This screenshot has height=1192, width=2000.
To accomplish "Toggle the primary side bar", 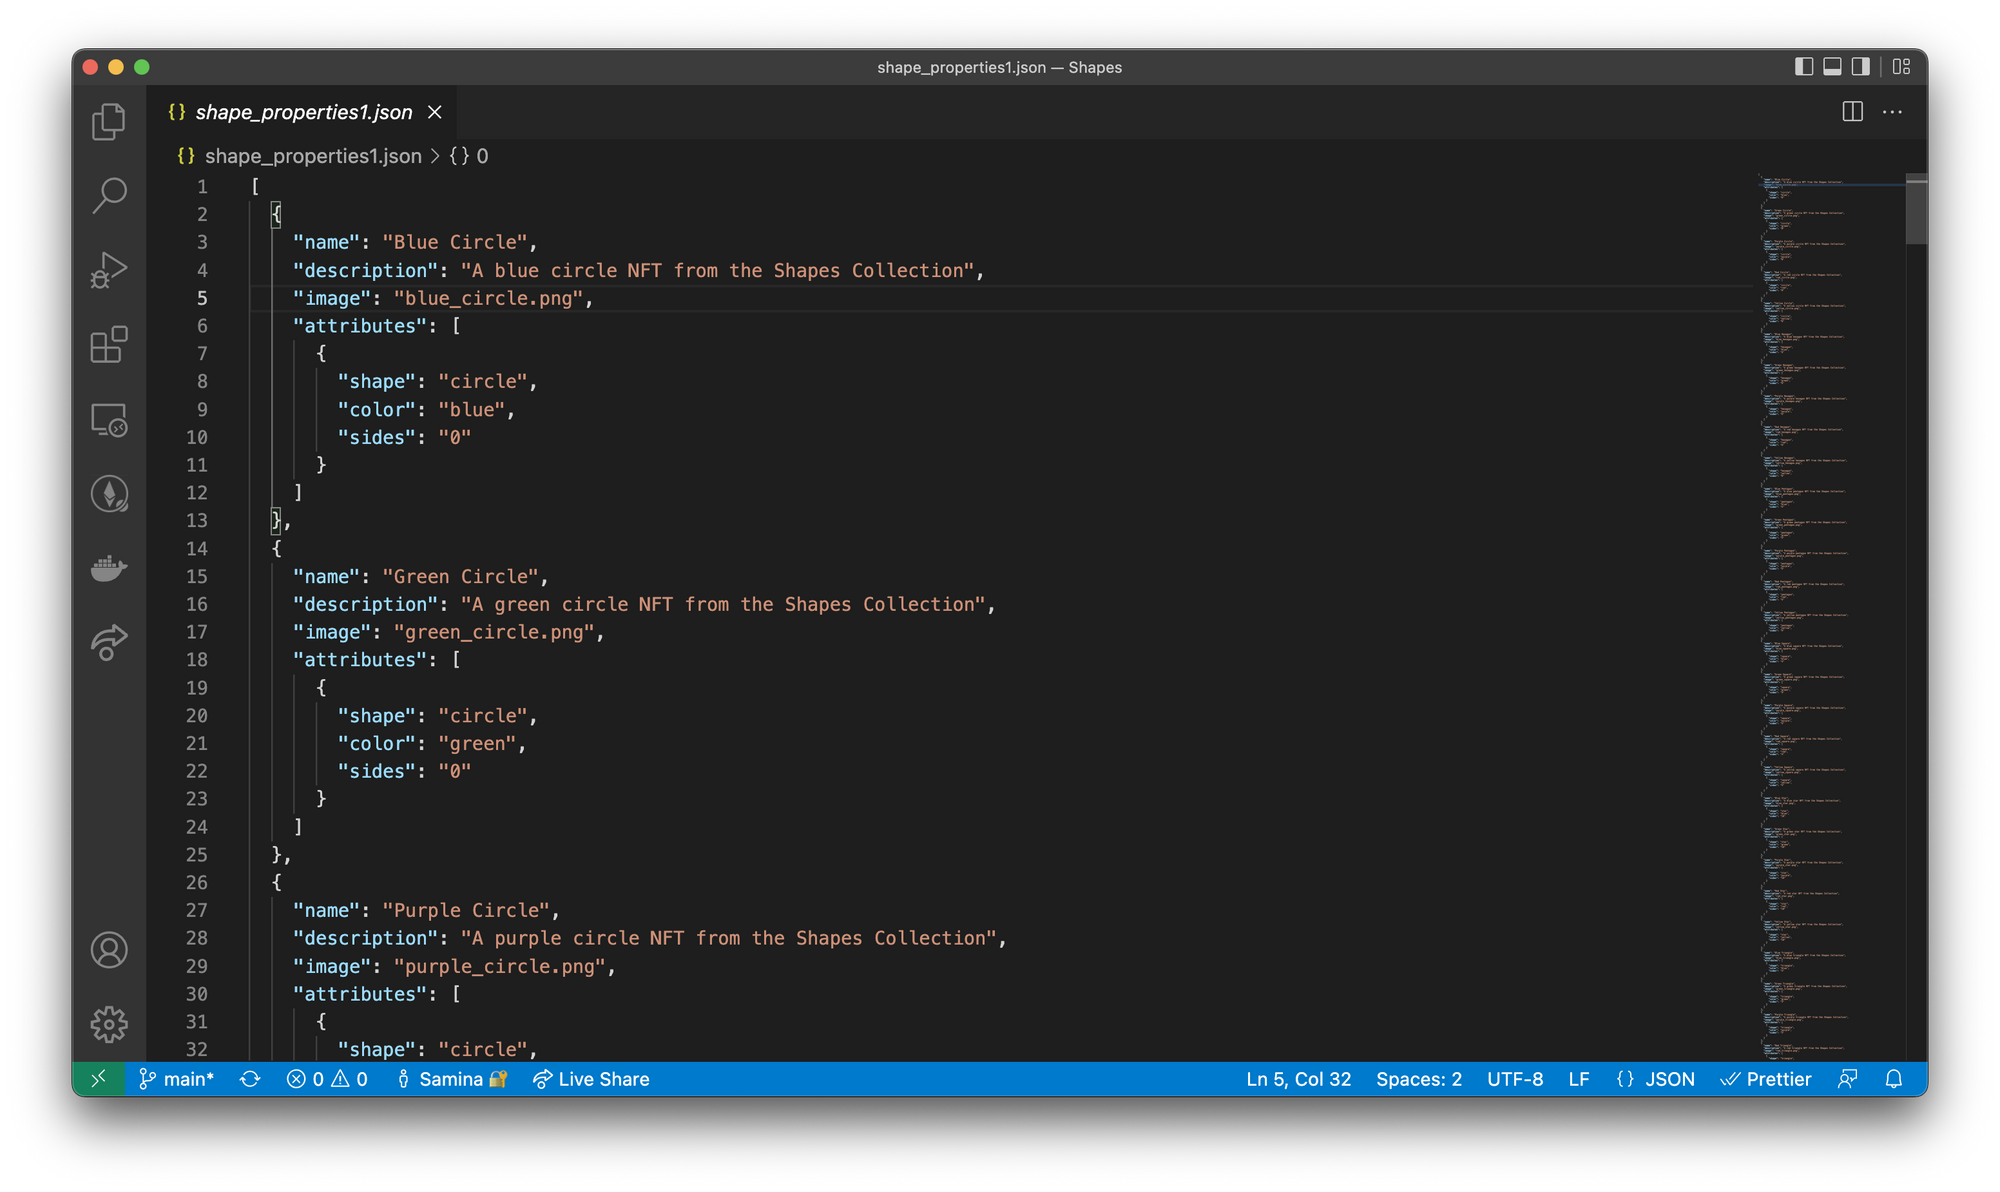I will coord(1804,67).
